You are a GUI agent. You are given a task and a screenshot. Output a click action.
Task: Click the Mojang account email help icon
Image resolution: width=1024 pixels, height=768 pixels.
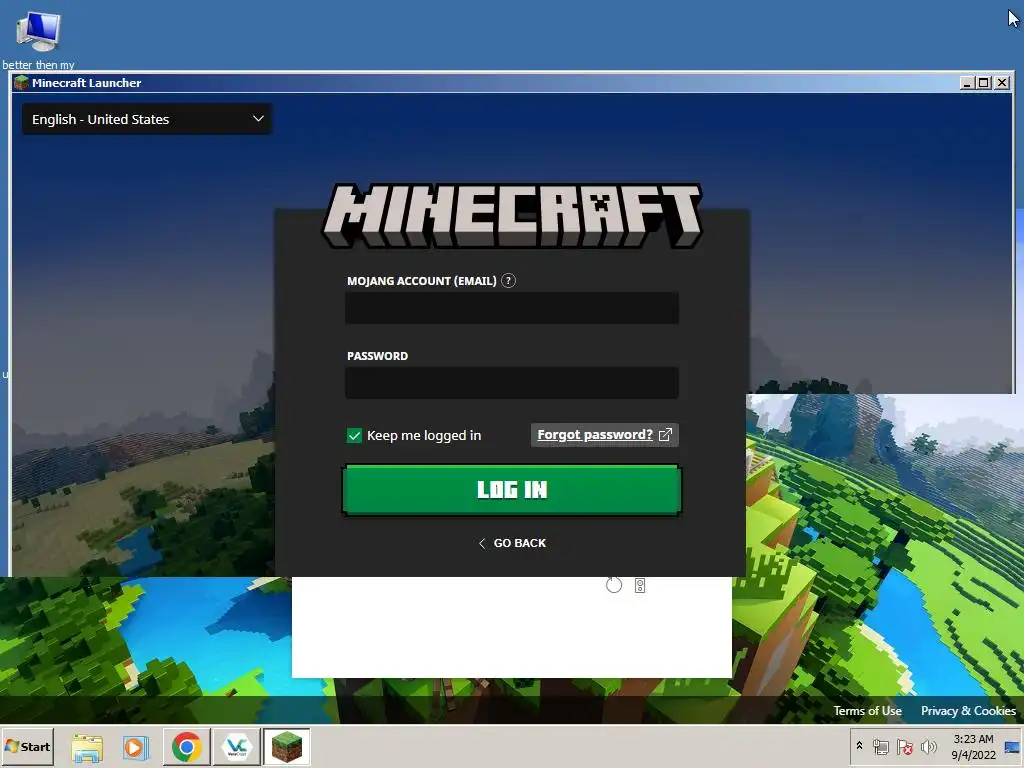pyautogui.click(x=508, y=281)
